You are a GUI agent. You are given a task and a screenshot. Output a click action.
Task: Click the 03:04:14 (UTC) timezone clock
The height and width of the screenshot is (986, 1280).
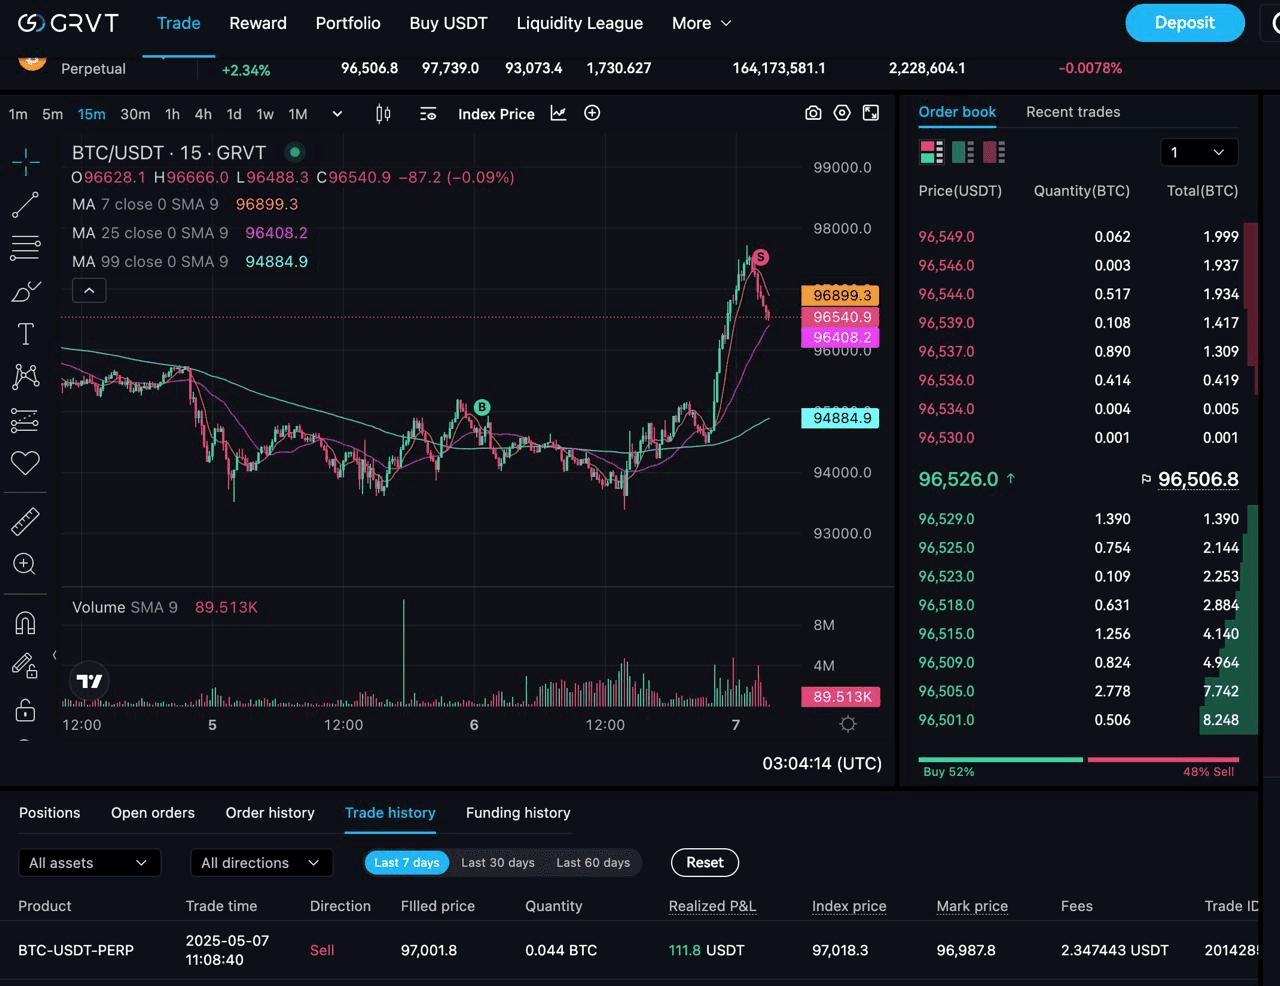[822, 764]
